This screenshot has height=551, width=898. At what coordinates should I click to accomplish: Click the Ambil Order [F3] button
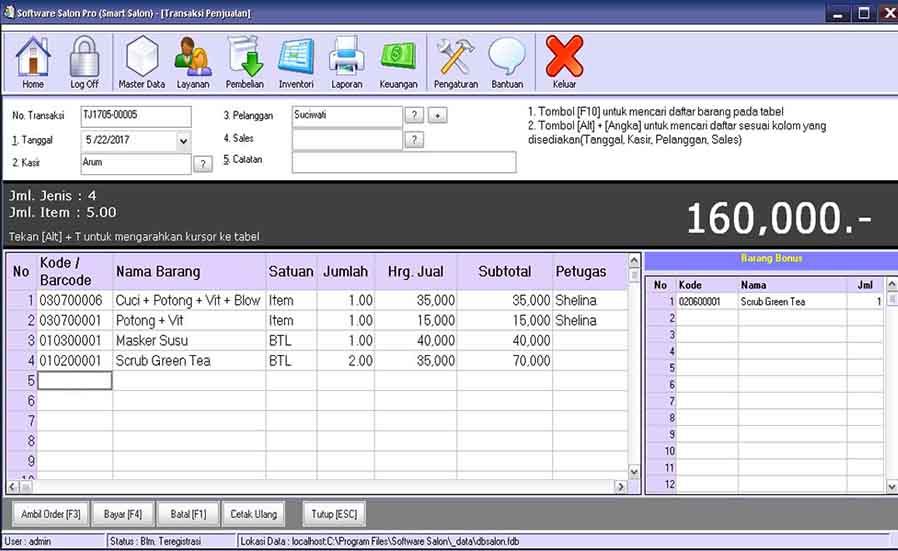(50, 514)
